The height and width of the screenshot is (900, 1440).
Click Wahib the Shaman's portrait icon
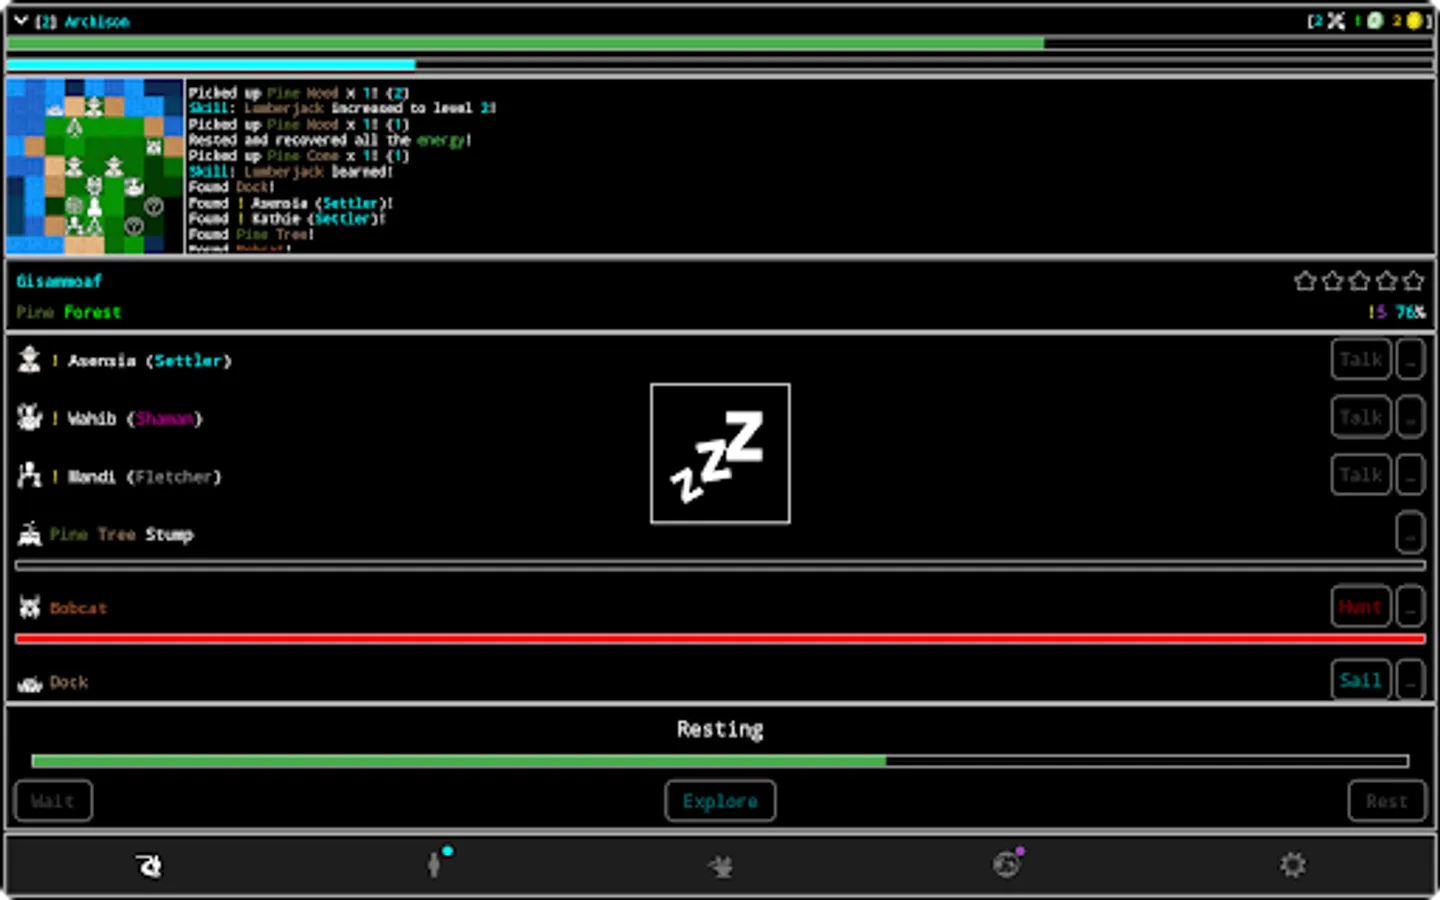tap(29, 417)
